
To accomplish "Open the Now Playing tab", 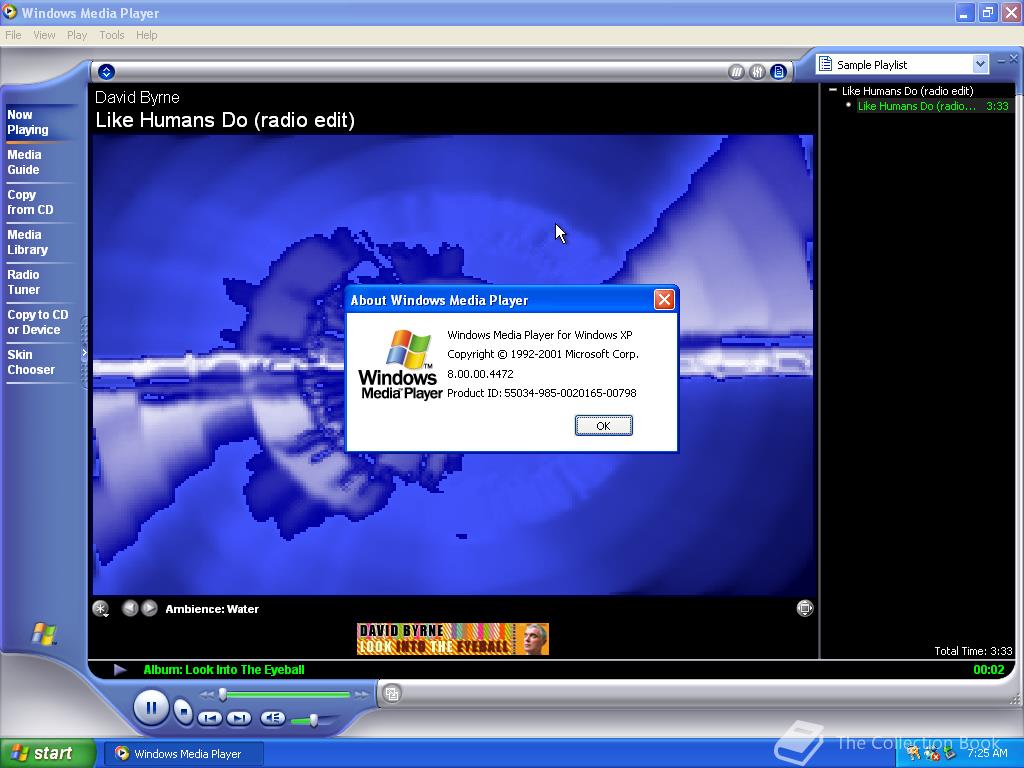I will click(28, 122).
